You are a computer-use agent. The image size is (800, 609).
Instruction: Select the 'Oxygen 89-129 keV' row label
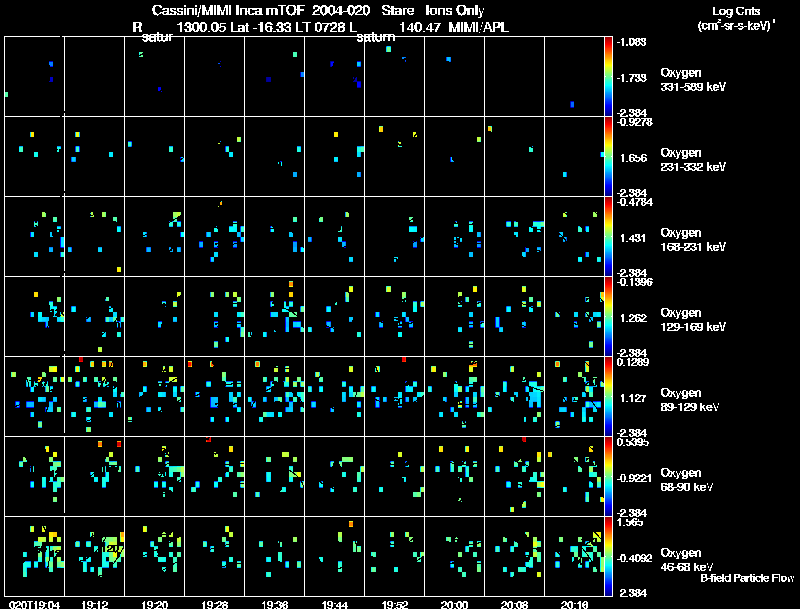click(690, 400)
